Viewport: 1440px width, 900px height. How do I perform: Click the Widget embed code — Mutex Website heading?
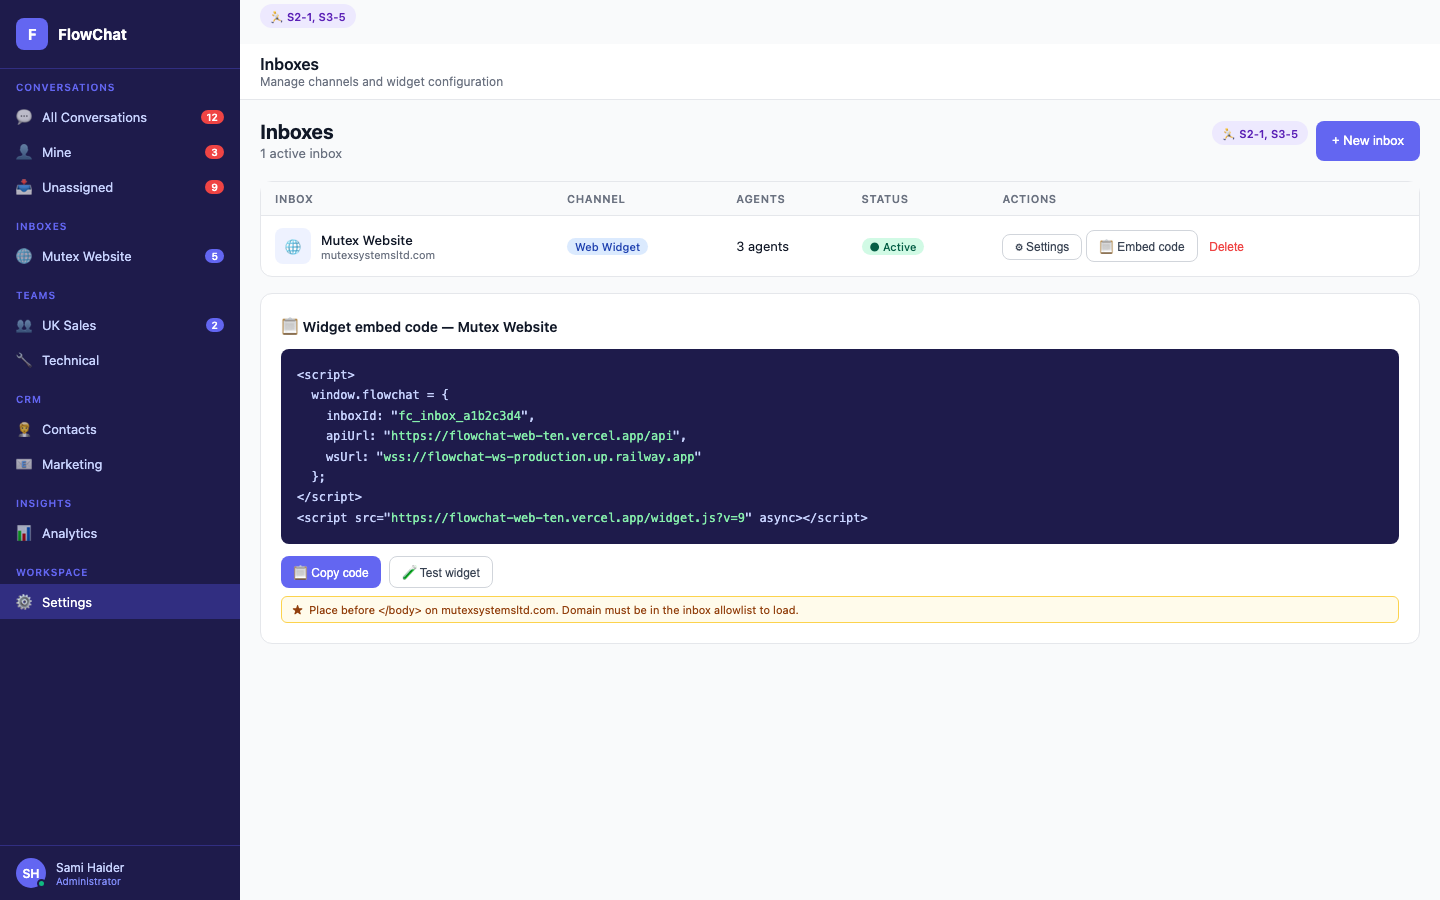(430, 327)
